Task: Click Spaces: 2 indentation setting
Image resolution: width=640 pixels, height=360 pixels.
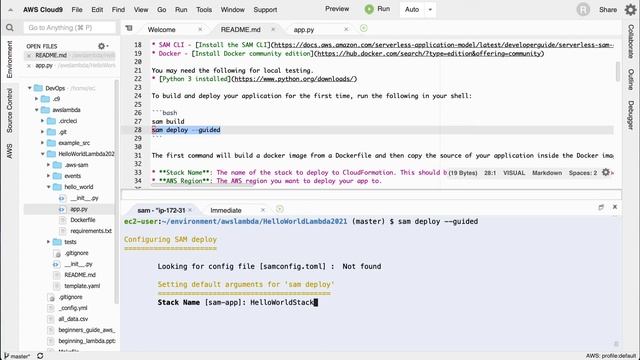Action: (x=583, y=173)
